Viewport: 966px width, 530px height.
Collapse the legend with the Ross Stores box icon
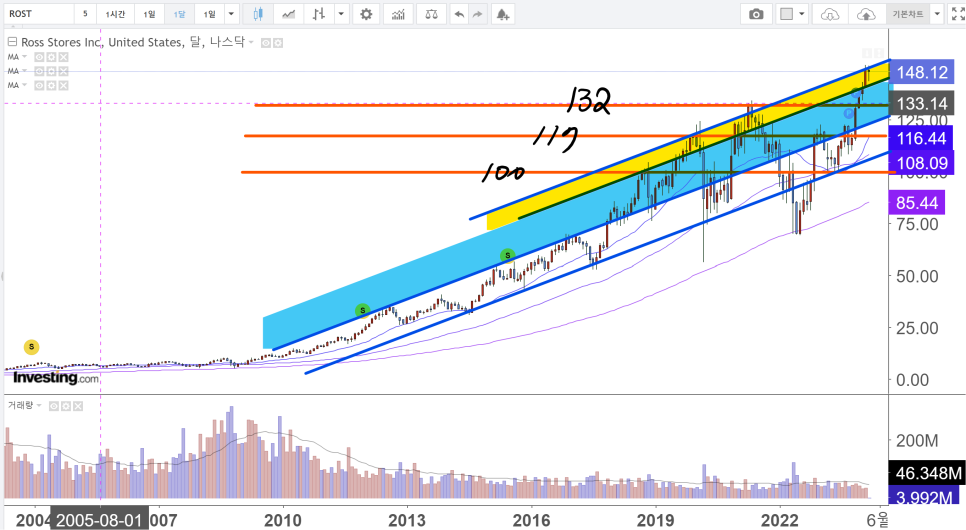point(12,42)
